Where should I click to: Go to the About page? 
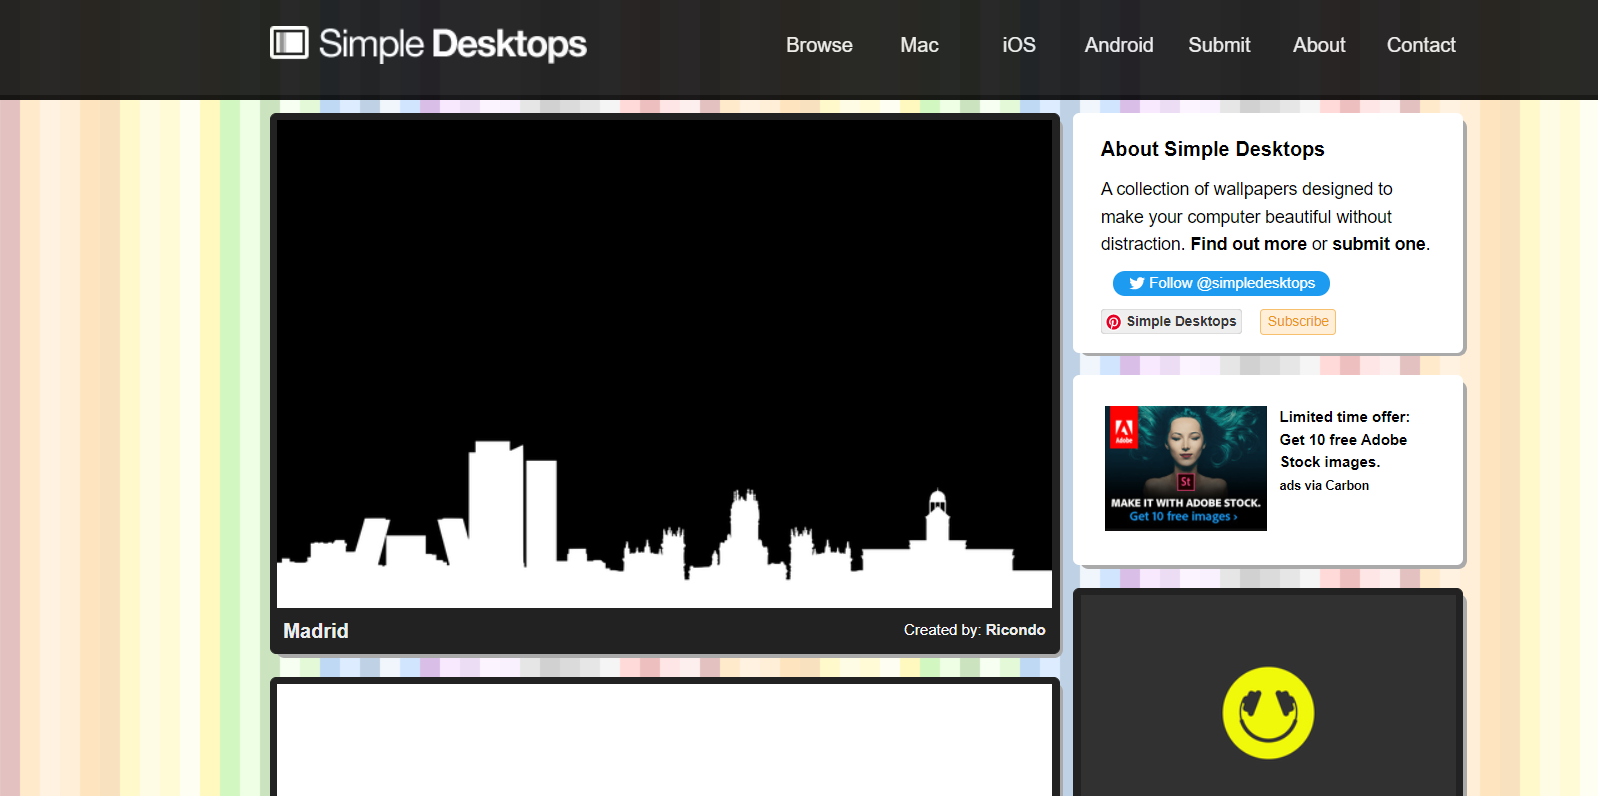(x=1319, y=45)
